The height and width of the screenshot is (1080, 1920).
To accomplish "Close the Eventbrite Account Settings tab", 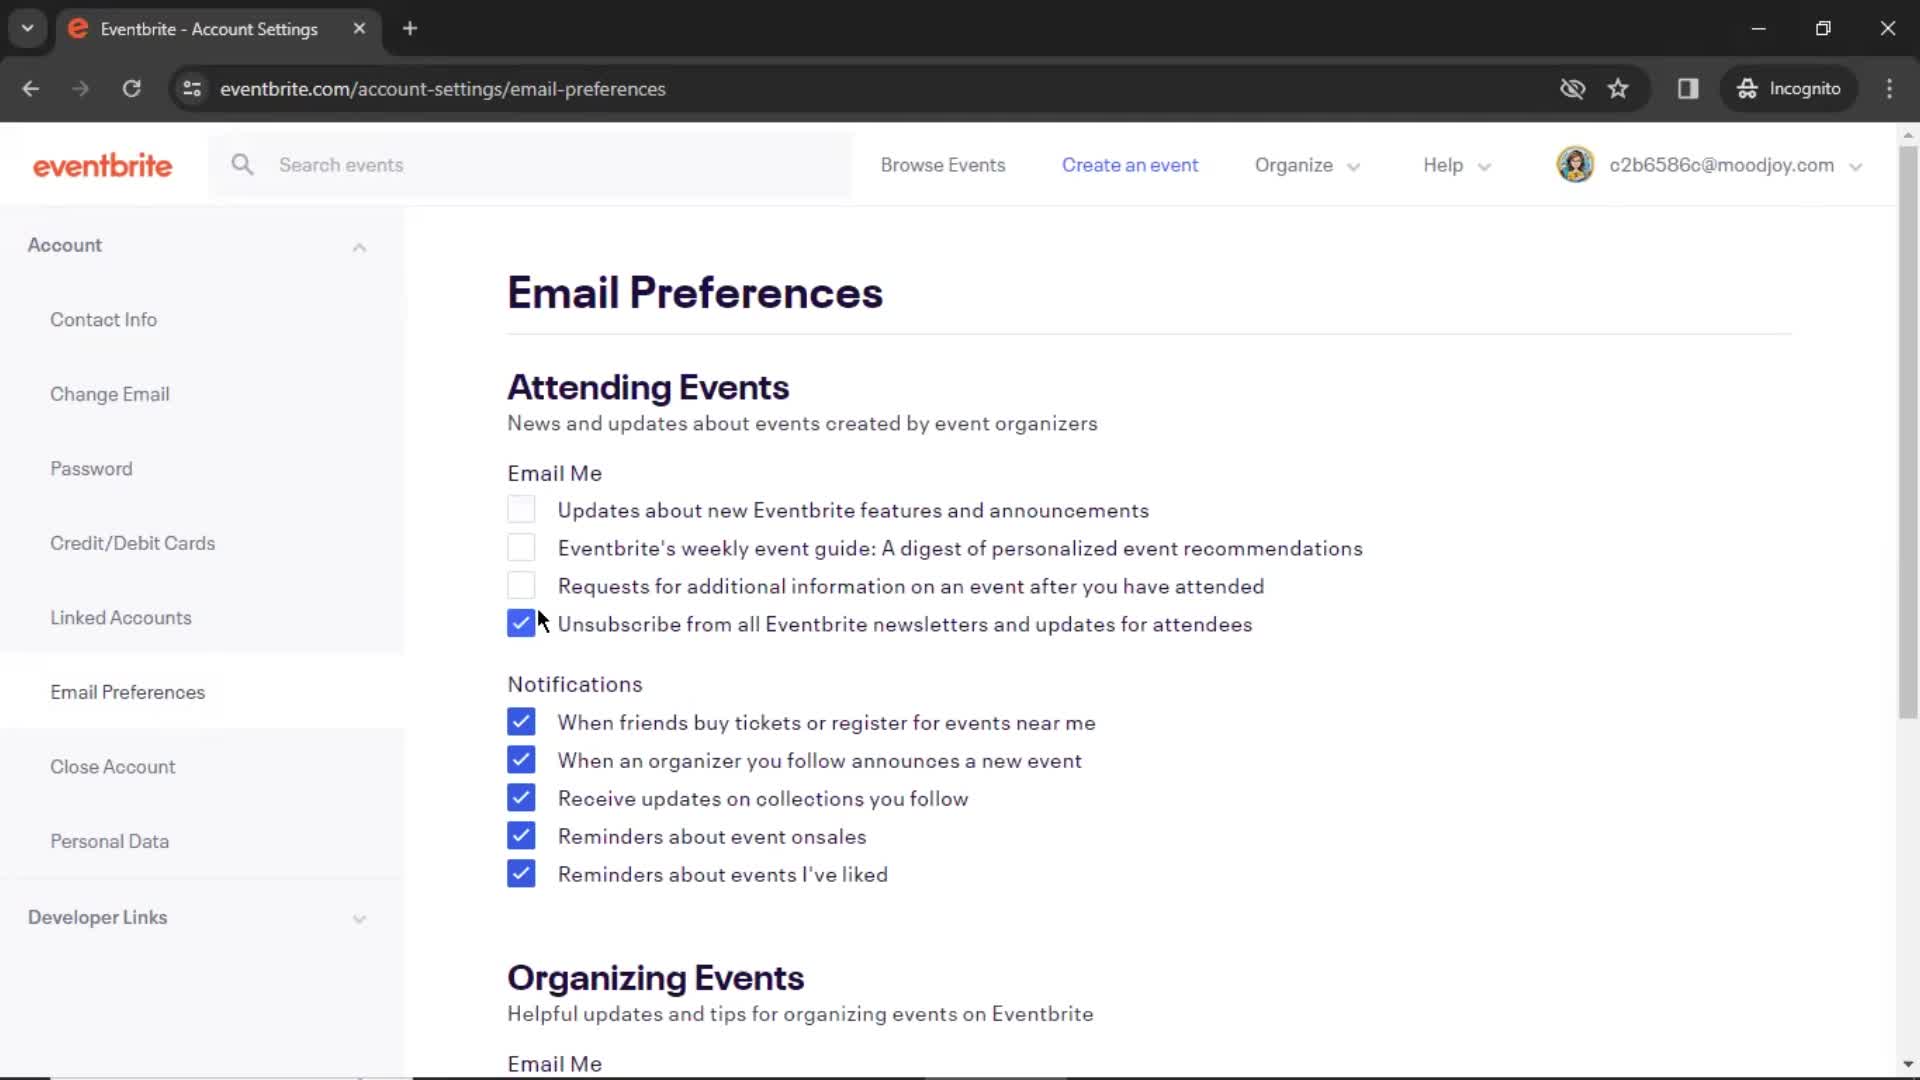I will [x=359, y=28].
